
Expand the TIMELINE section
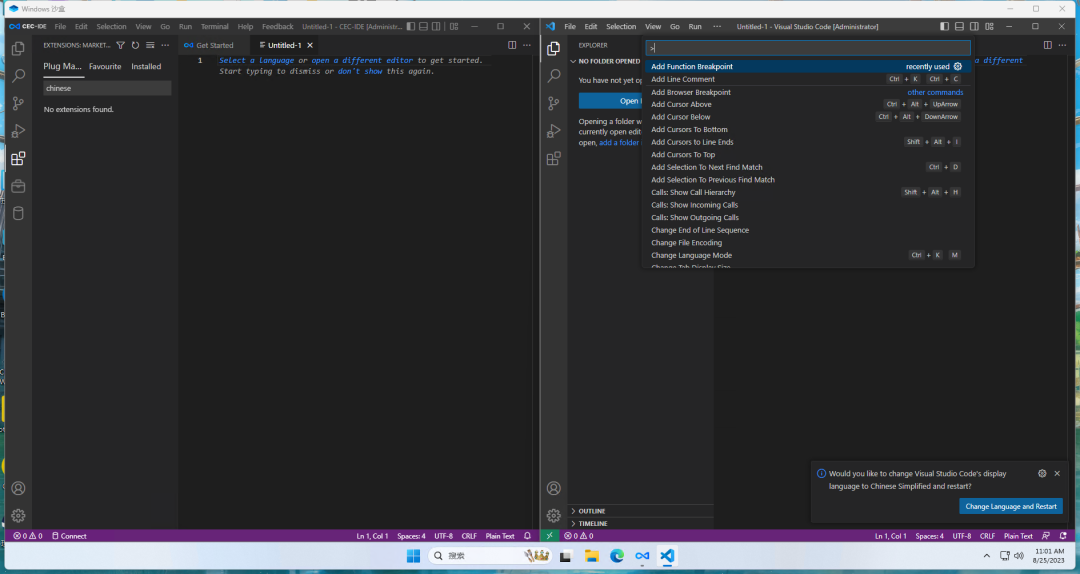(x=641, y=524)
